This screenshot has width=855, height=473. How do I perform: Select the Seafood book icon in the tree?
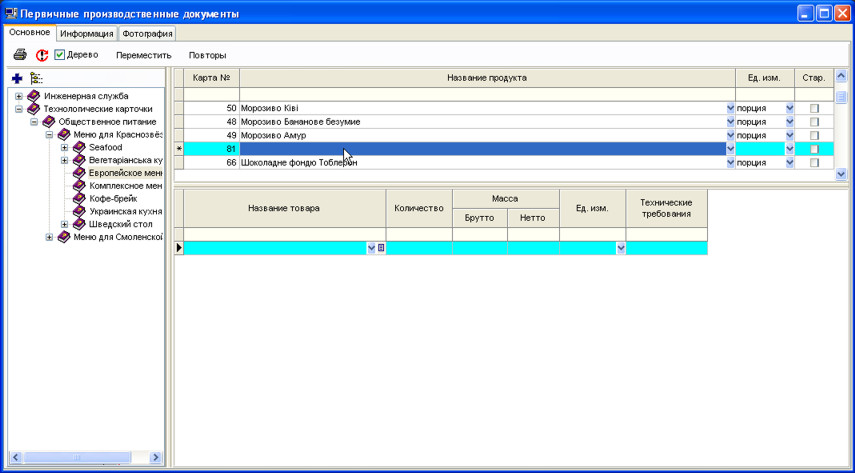point(79,147)
